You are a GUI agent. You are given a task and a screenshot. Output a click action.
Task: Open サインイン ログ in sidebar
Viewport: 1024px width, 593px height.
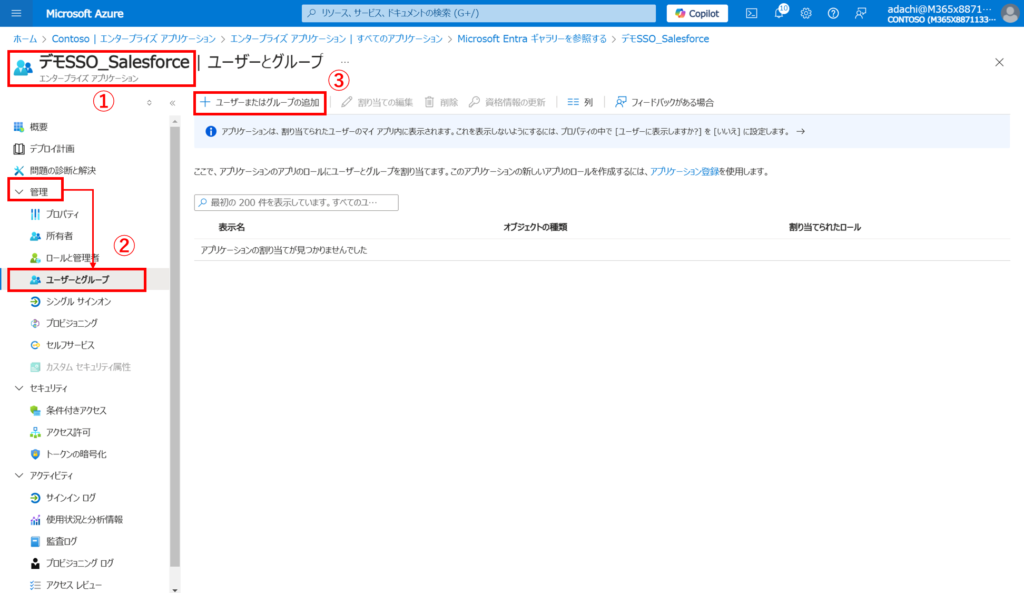pyautogui.click(x=71, y=498)
